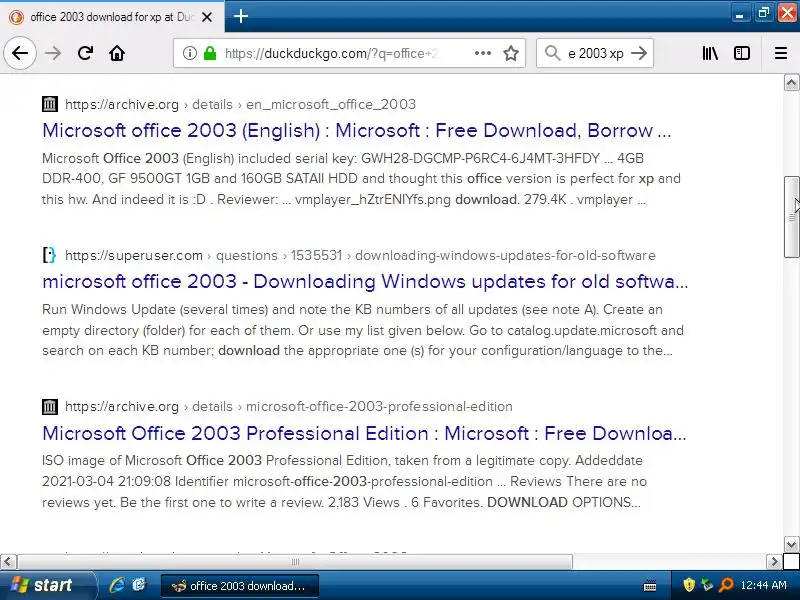Click the first archive.org site favicon
The image size is (800, 600).
tap(49, 104)
